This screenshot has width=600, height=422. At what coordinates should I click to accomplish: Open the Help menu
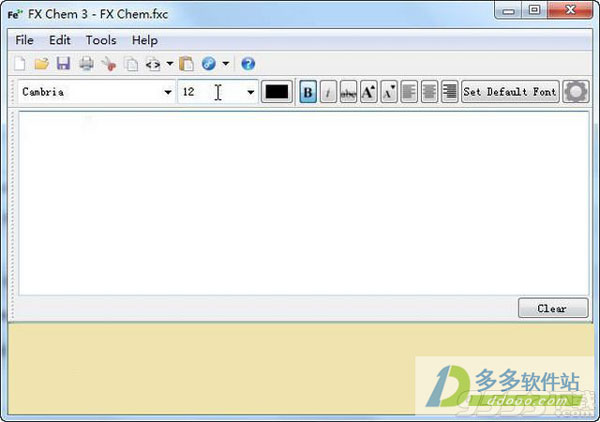(x=145, y=40)
